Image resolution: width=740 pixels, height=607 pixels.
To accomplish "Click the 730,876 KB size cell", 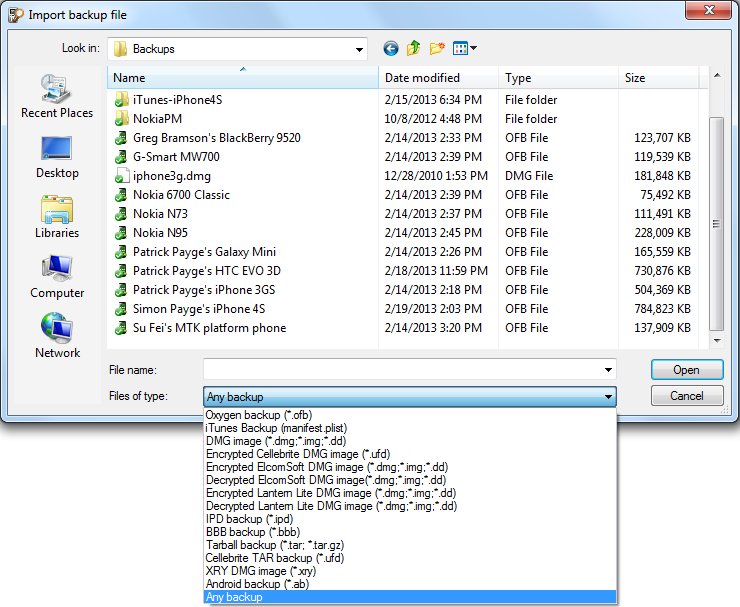I will click(663, 271).
